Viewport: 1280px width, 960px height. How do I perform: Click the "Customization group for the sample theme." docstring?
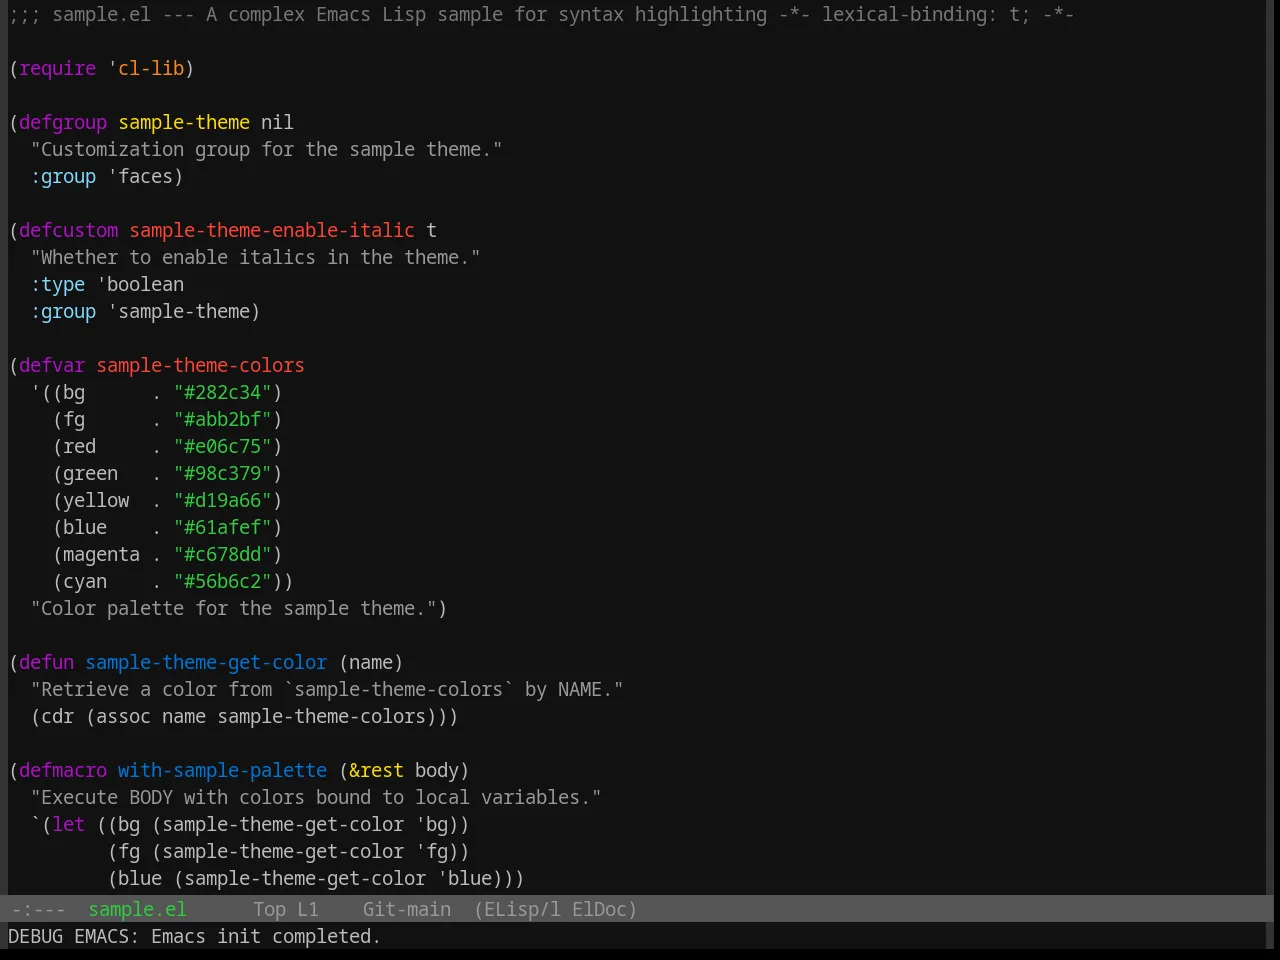coord(267,149)
